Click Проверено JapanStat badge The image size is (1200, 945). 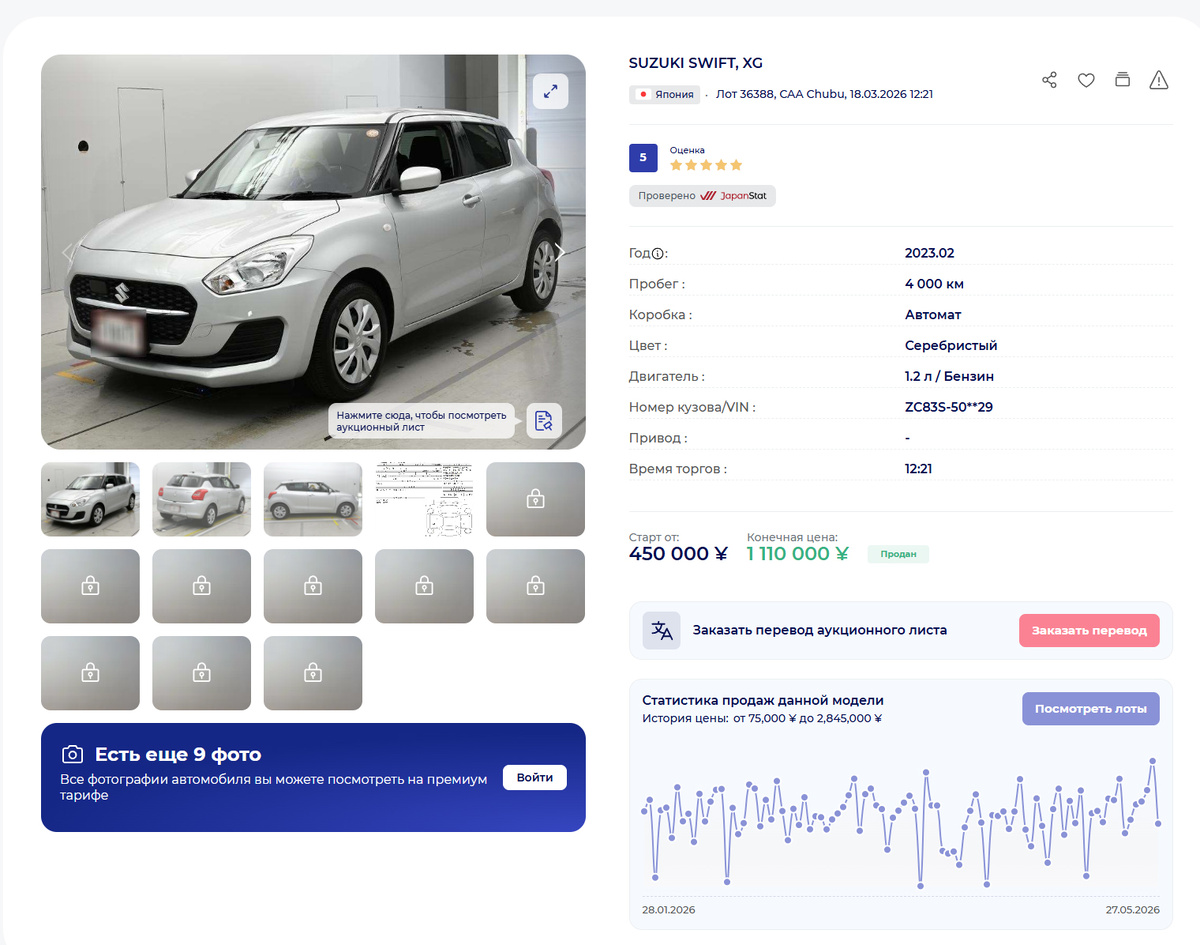(x=702, y=196)
